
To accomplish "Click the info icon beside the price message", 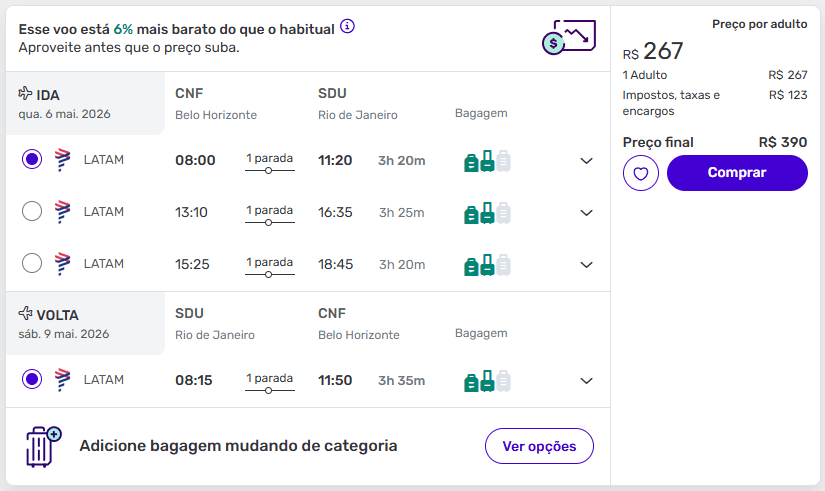I will click(347, 26).
